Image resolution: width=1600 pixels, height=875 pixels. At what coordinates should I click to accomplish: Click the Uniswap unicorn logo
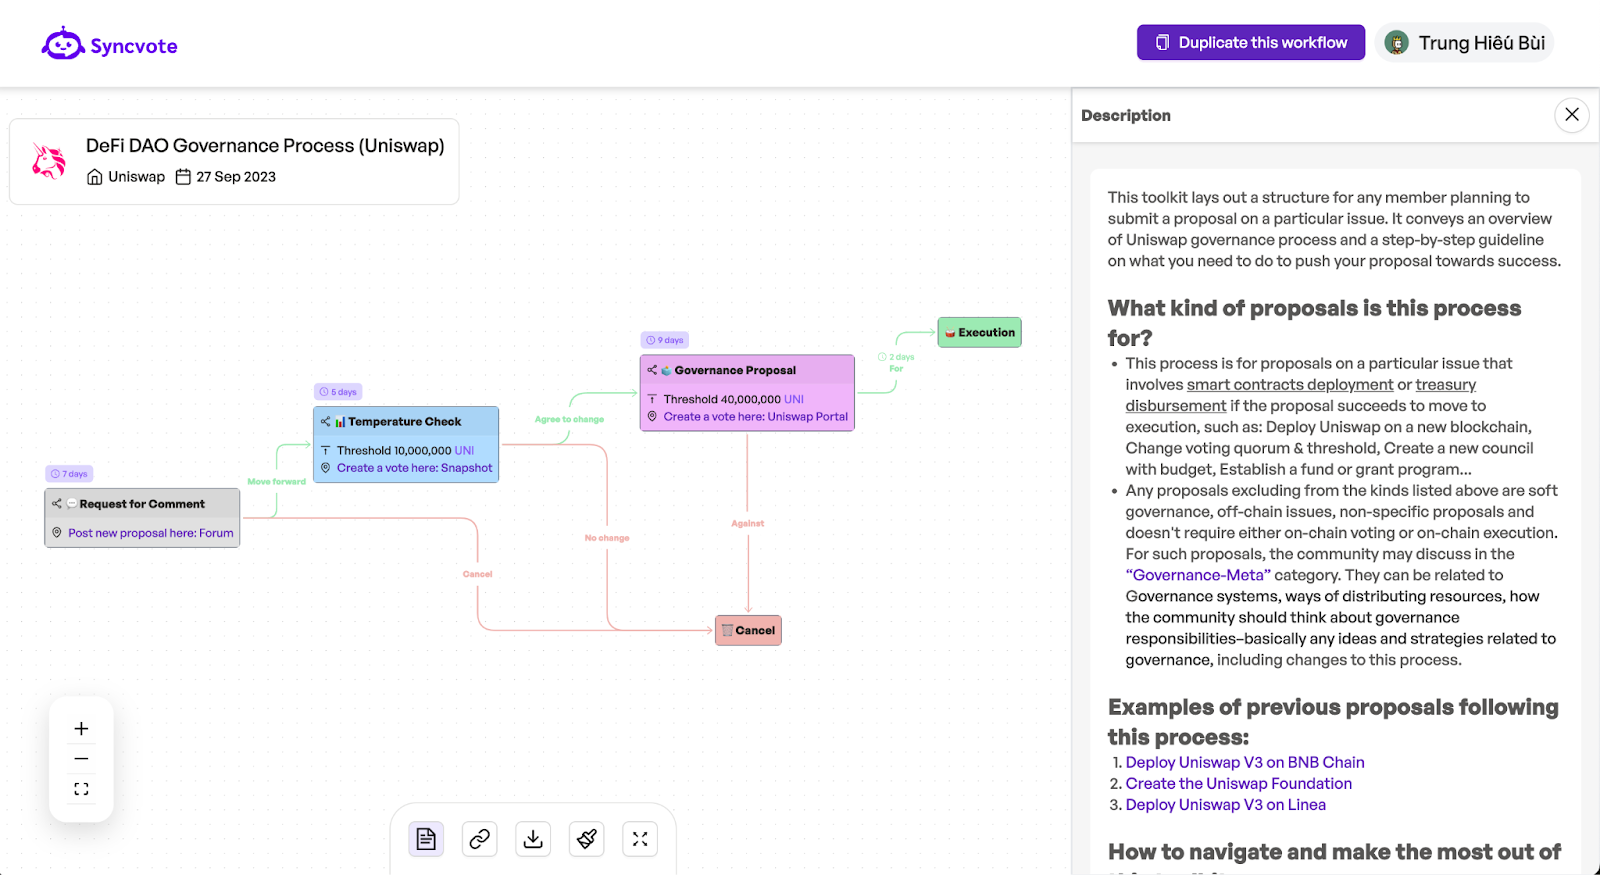click(x=48, y=161)
